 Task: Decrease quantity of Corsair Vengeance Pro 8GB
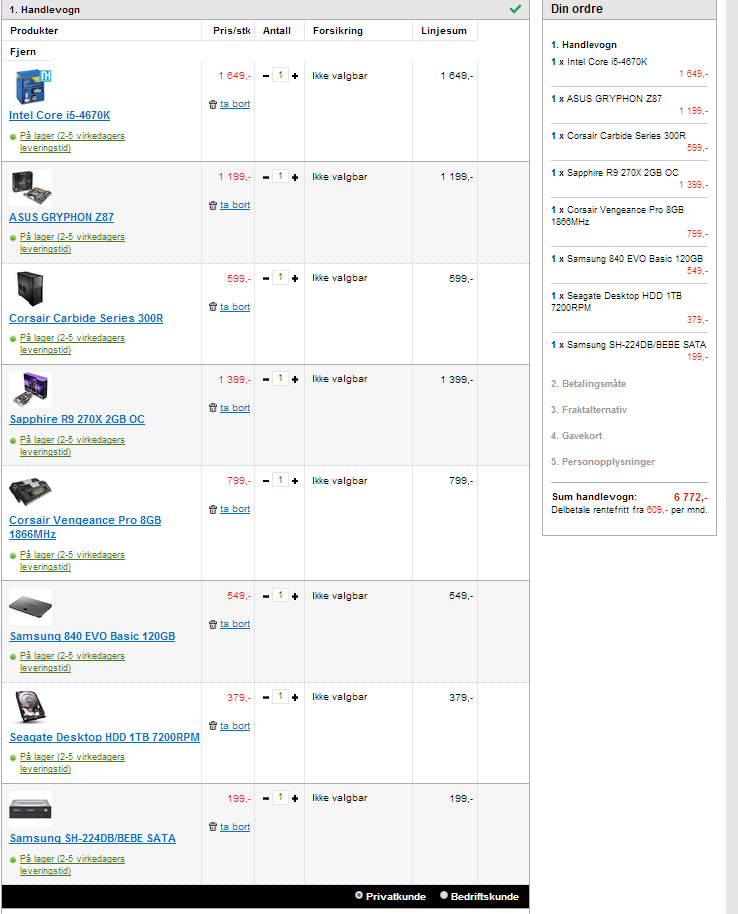266,481
